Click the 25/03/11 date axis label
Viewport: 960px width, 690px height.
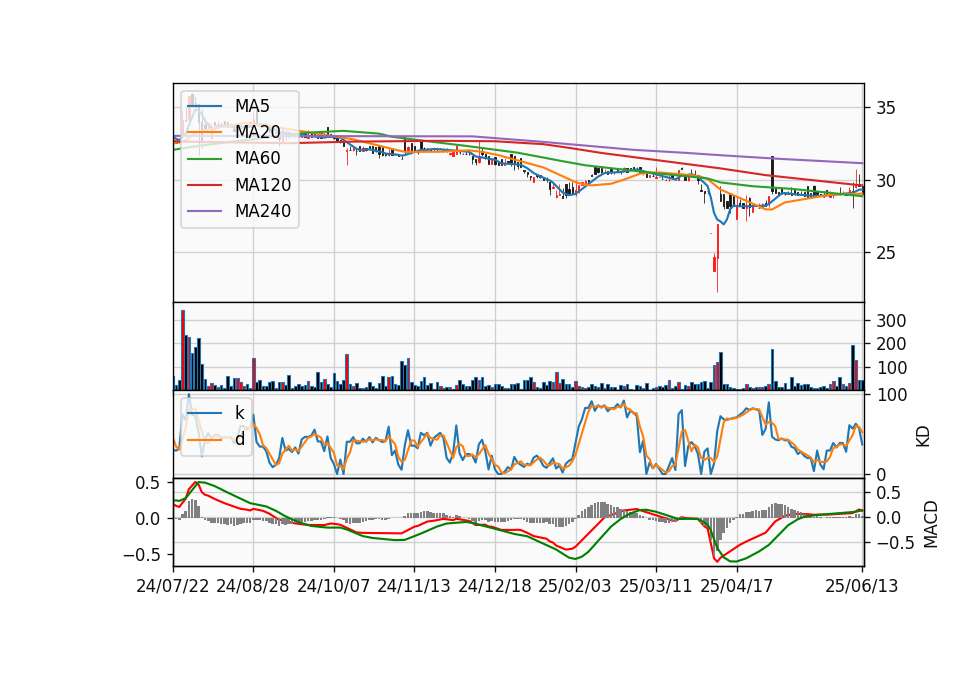(x=656, y=586)
